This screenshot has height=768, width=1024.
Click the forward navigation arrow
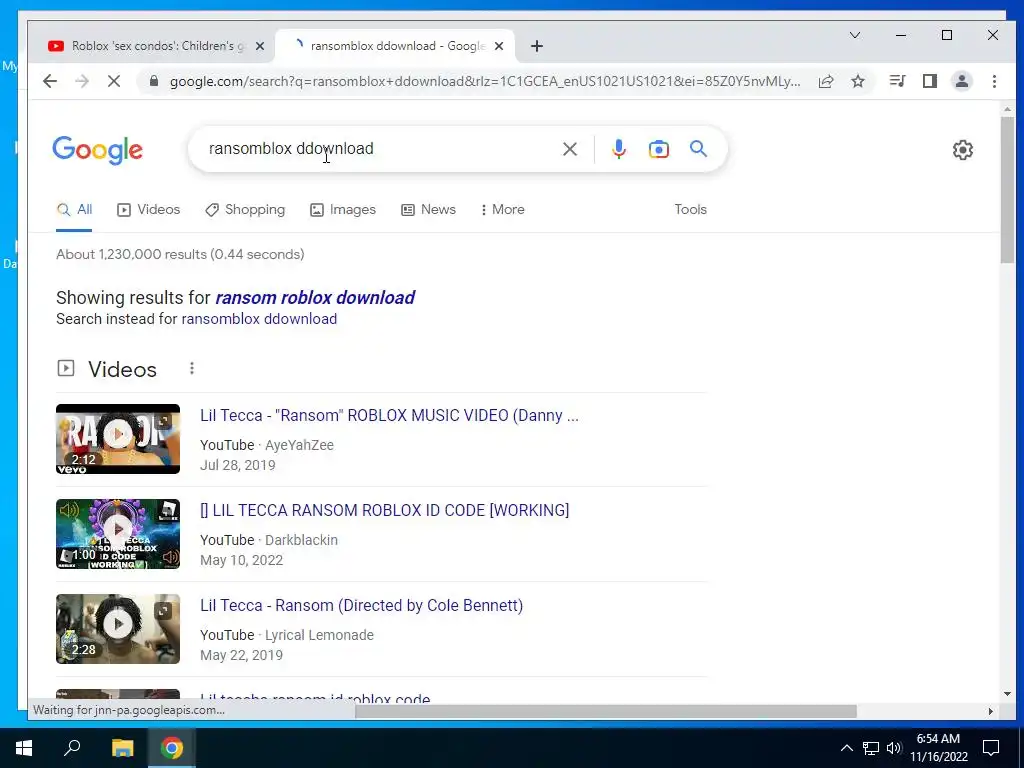[x=82, y=81]
